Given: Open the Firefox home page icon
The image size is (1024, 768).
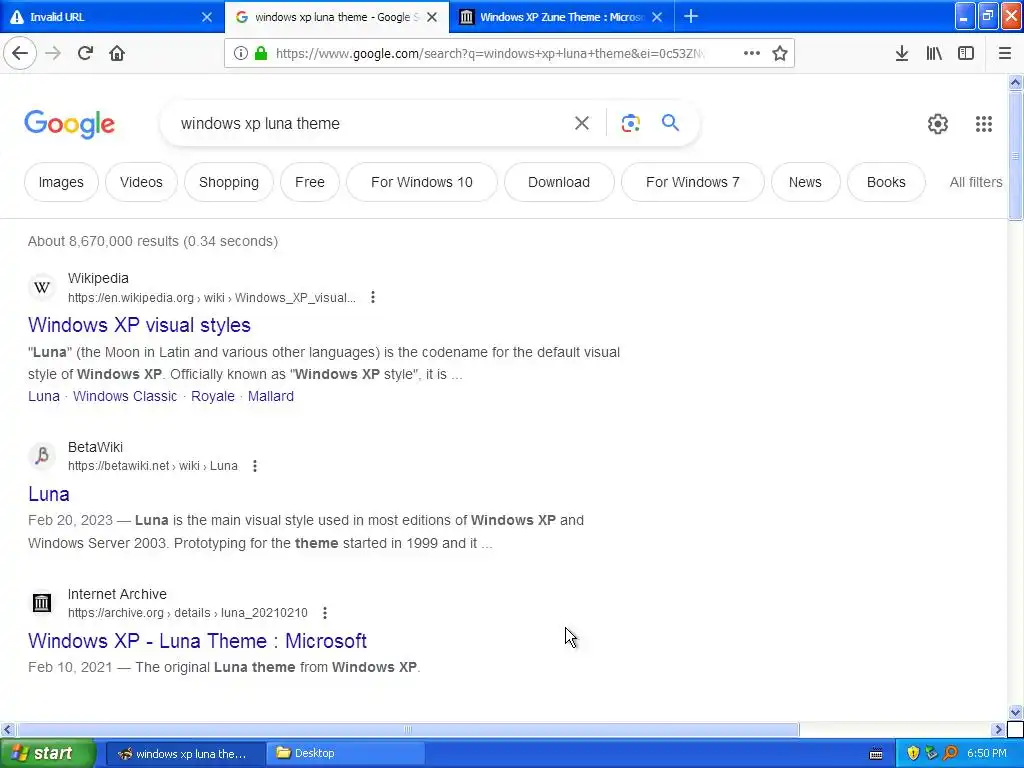Looking at the screenshot, I should (x=117, y=53).
